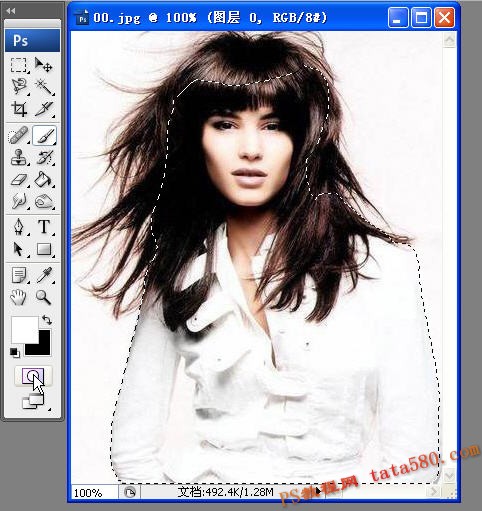
Task: Click the zoom percentage field showing 100%
Action: (94, 493)
